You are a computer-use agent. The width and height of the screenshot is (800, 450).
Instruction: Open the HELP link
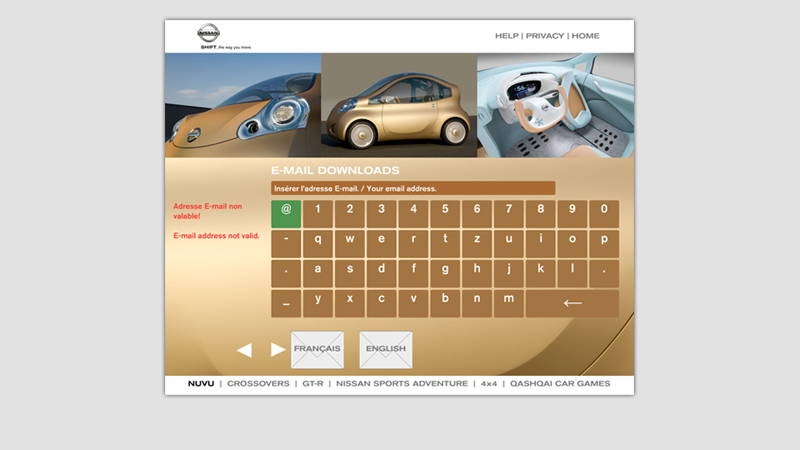tap(506, 36)
